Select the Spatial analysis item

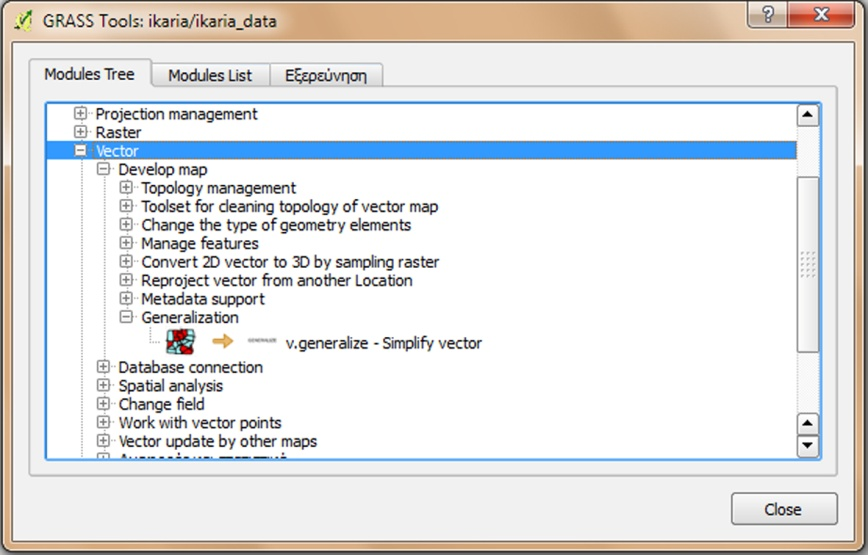click(170, 386)
